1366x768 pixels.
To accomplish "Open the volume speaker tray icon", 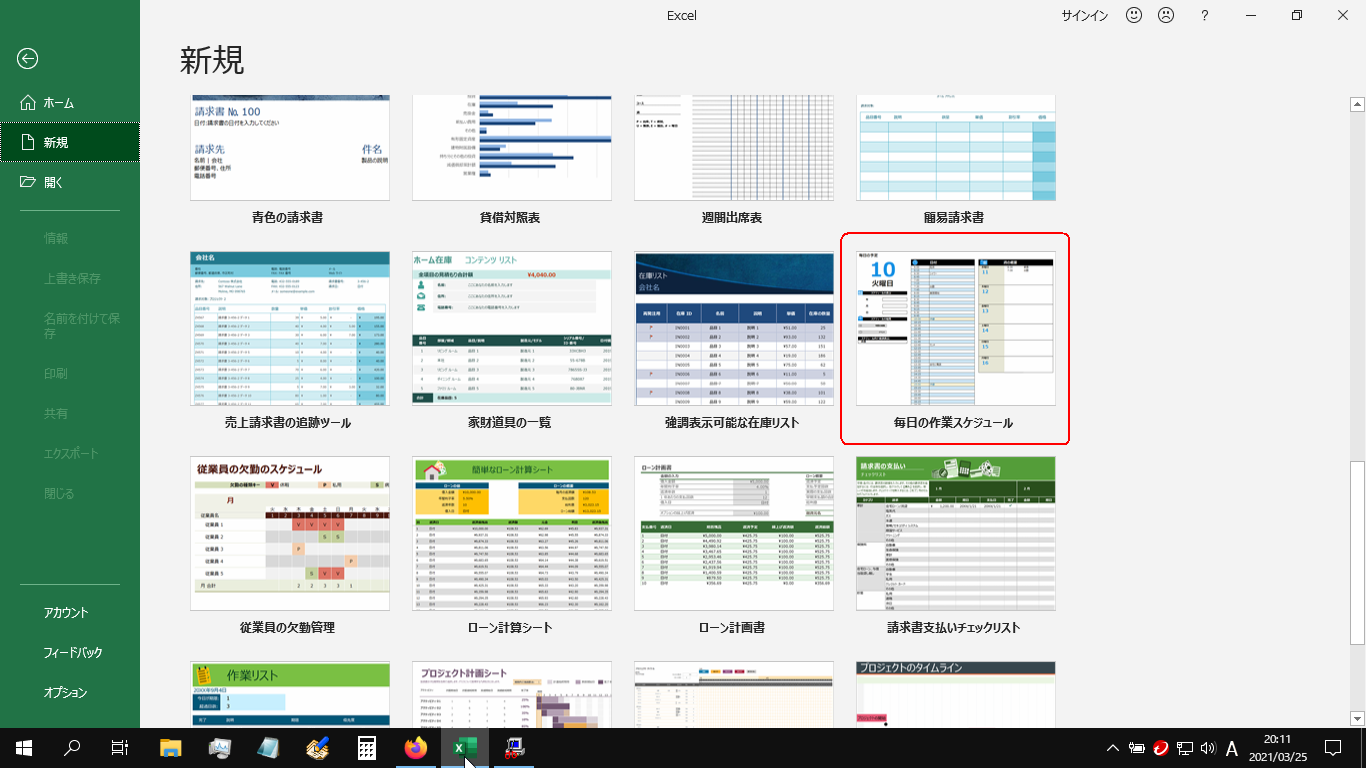I will 1207,748.
